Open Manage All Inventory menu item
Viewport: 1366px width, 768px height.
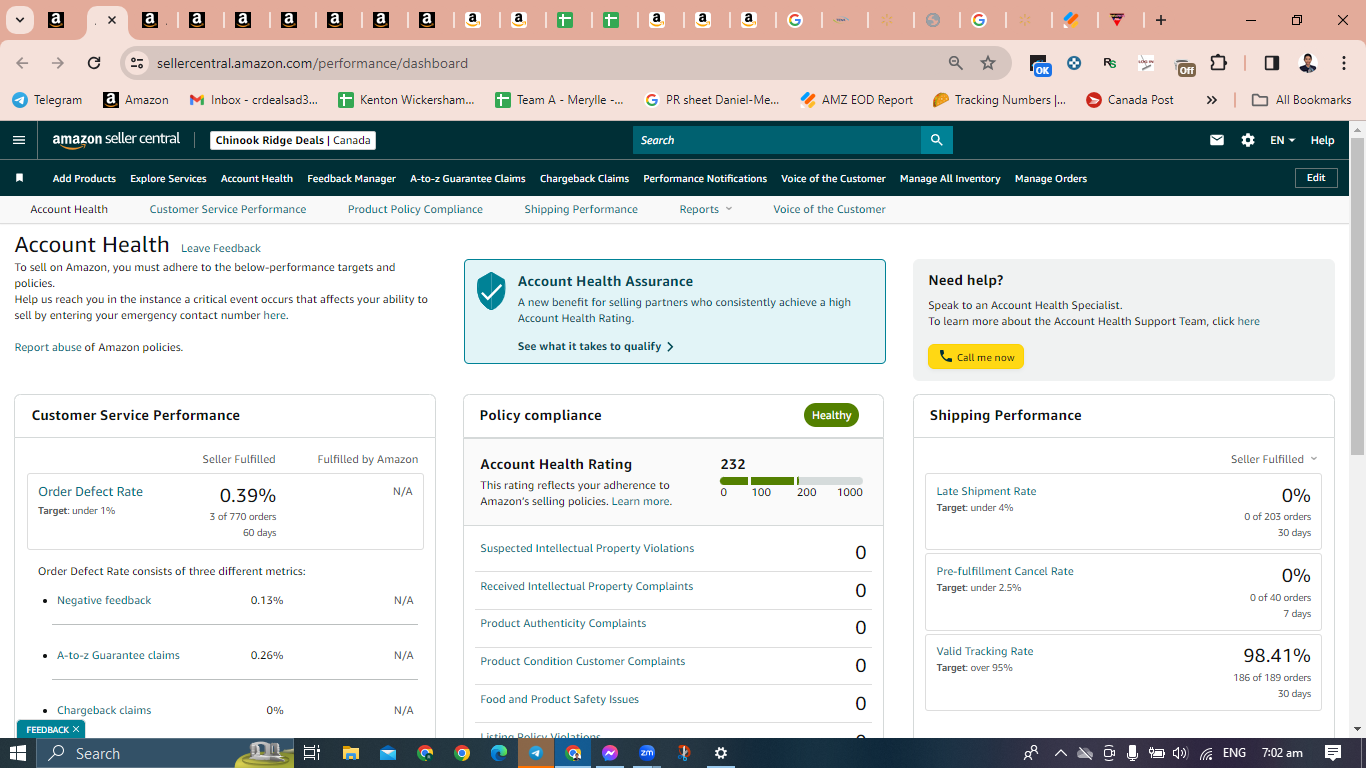[x=950, y=178]
